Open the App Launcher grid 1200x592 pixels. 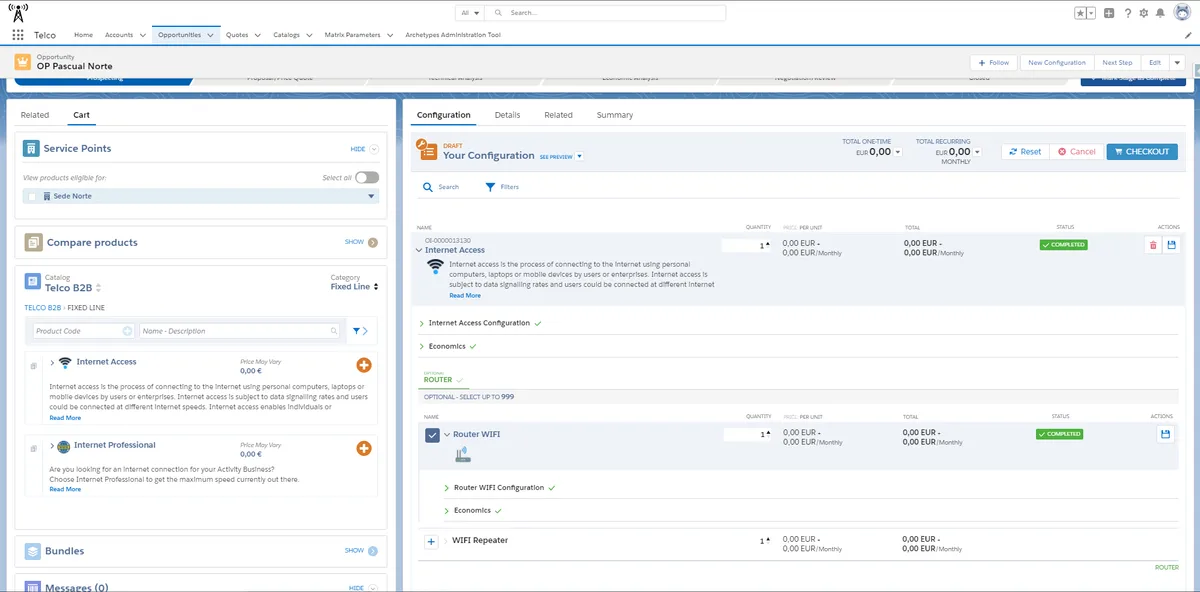18,35
